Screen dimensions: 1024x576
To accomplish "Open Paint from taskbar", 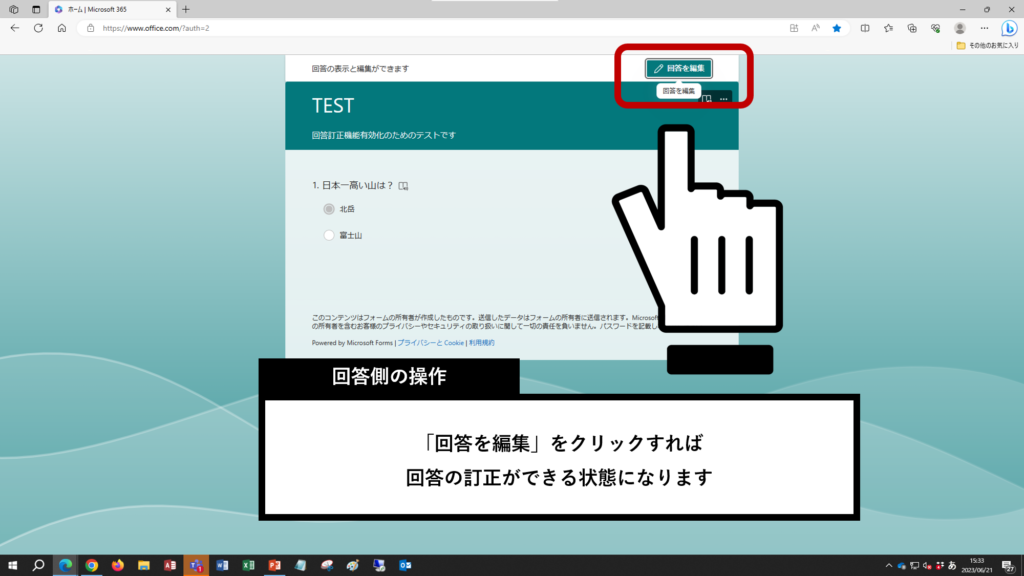I will 353,566.
